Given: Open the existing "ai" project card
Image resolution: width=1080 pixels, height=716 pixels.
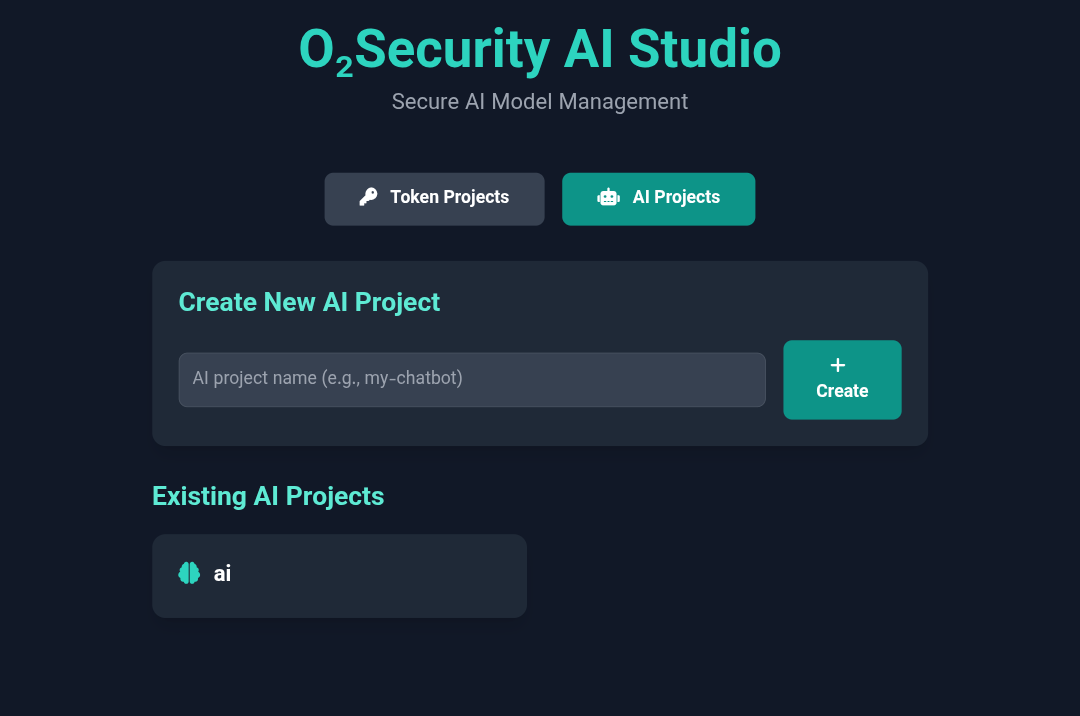Looking at the screenshot, I should 339,576.
